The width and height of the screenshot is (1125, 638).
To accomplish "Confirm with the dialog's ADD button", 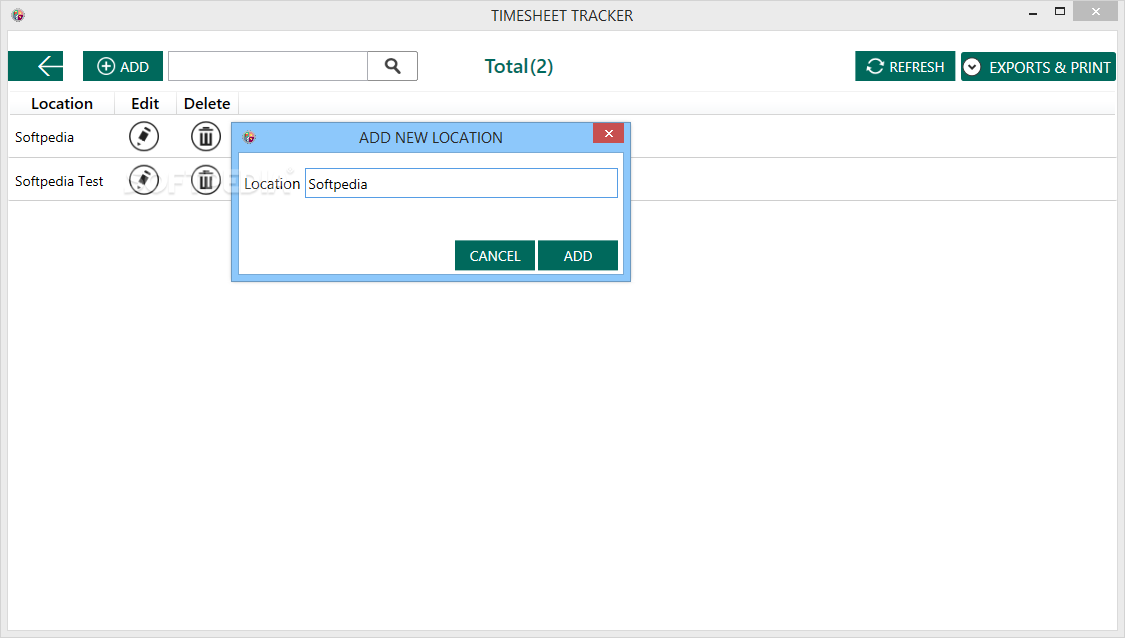I will (x=578, y=255).
